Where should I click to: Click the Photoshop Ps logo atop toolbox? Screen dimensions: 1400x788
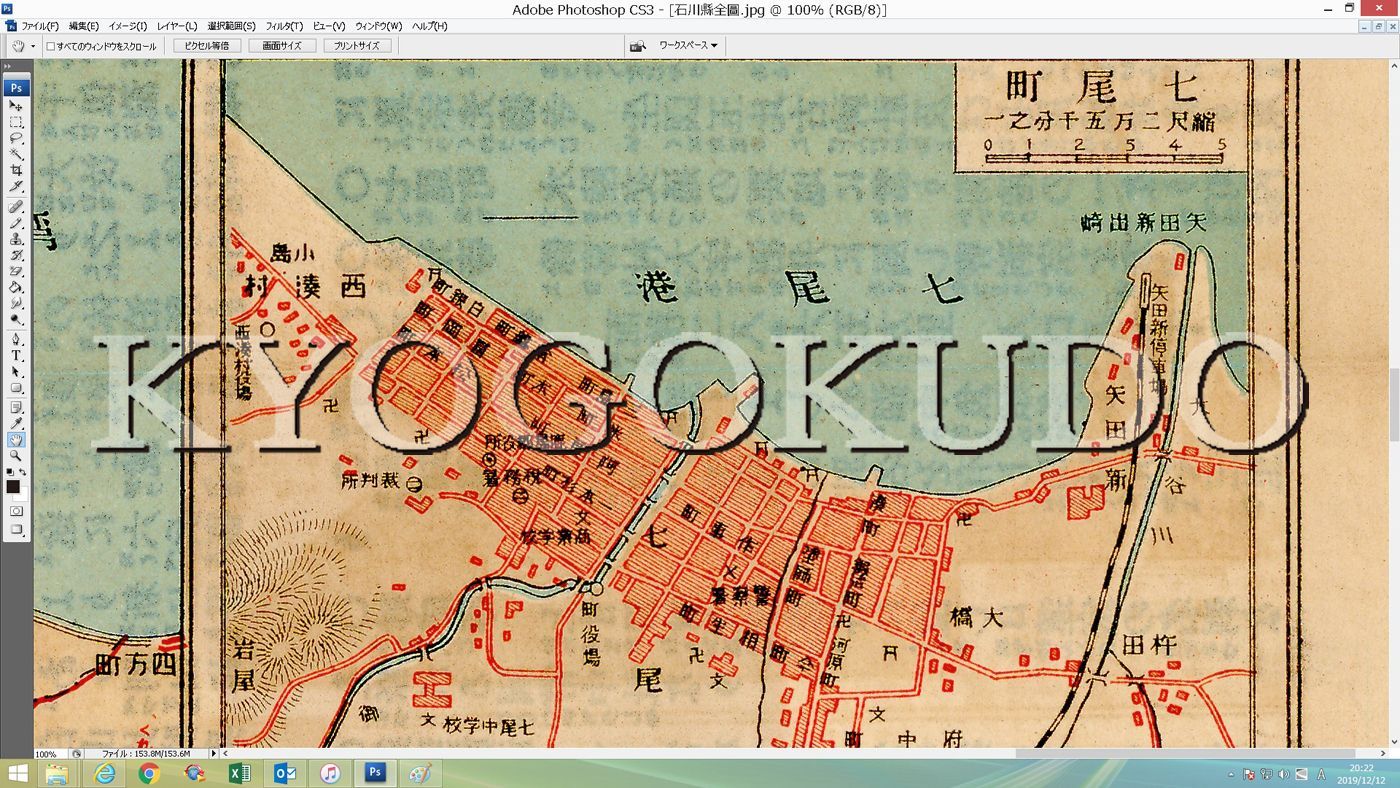[17, 88]
